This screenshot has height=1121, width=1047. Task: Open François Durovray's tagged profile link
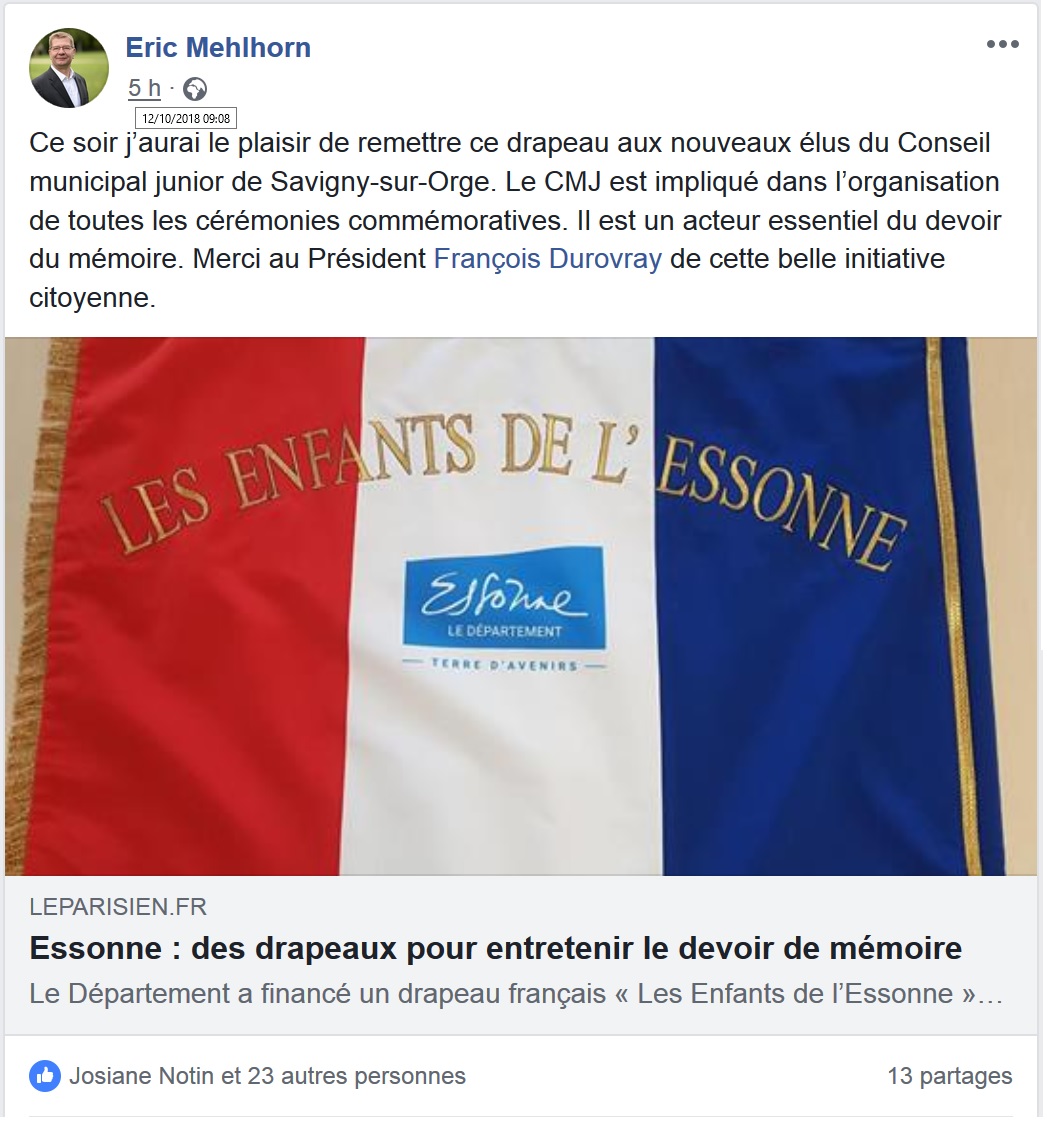548,258
